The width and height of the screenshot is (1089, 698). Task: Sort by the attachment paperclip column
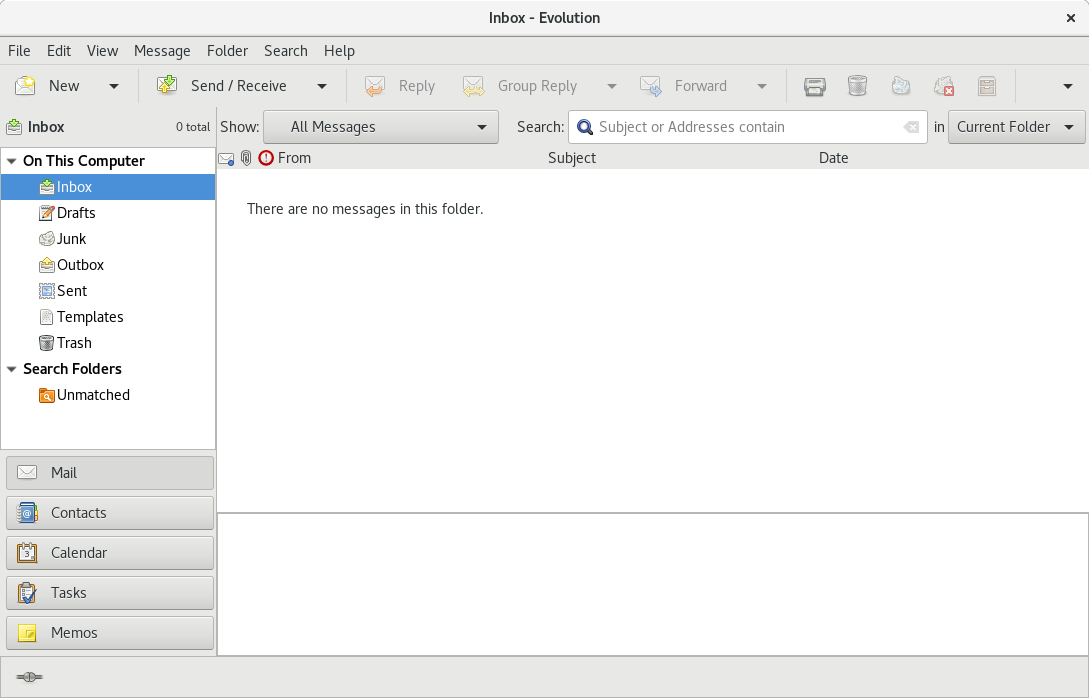point(246,158)
